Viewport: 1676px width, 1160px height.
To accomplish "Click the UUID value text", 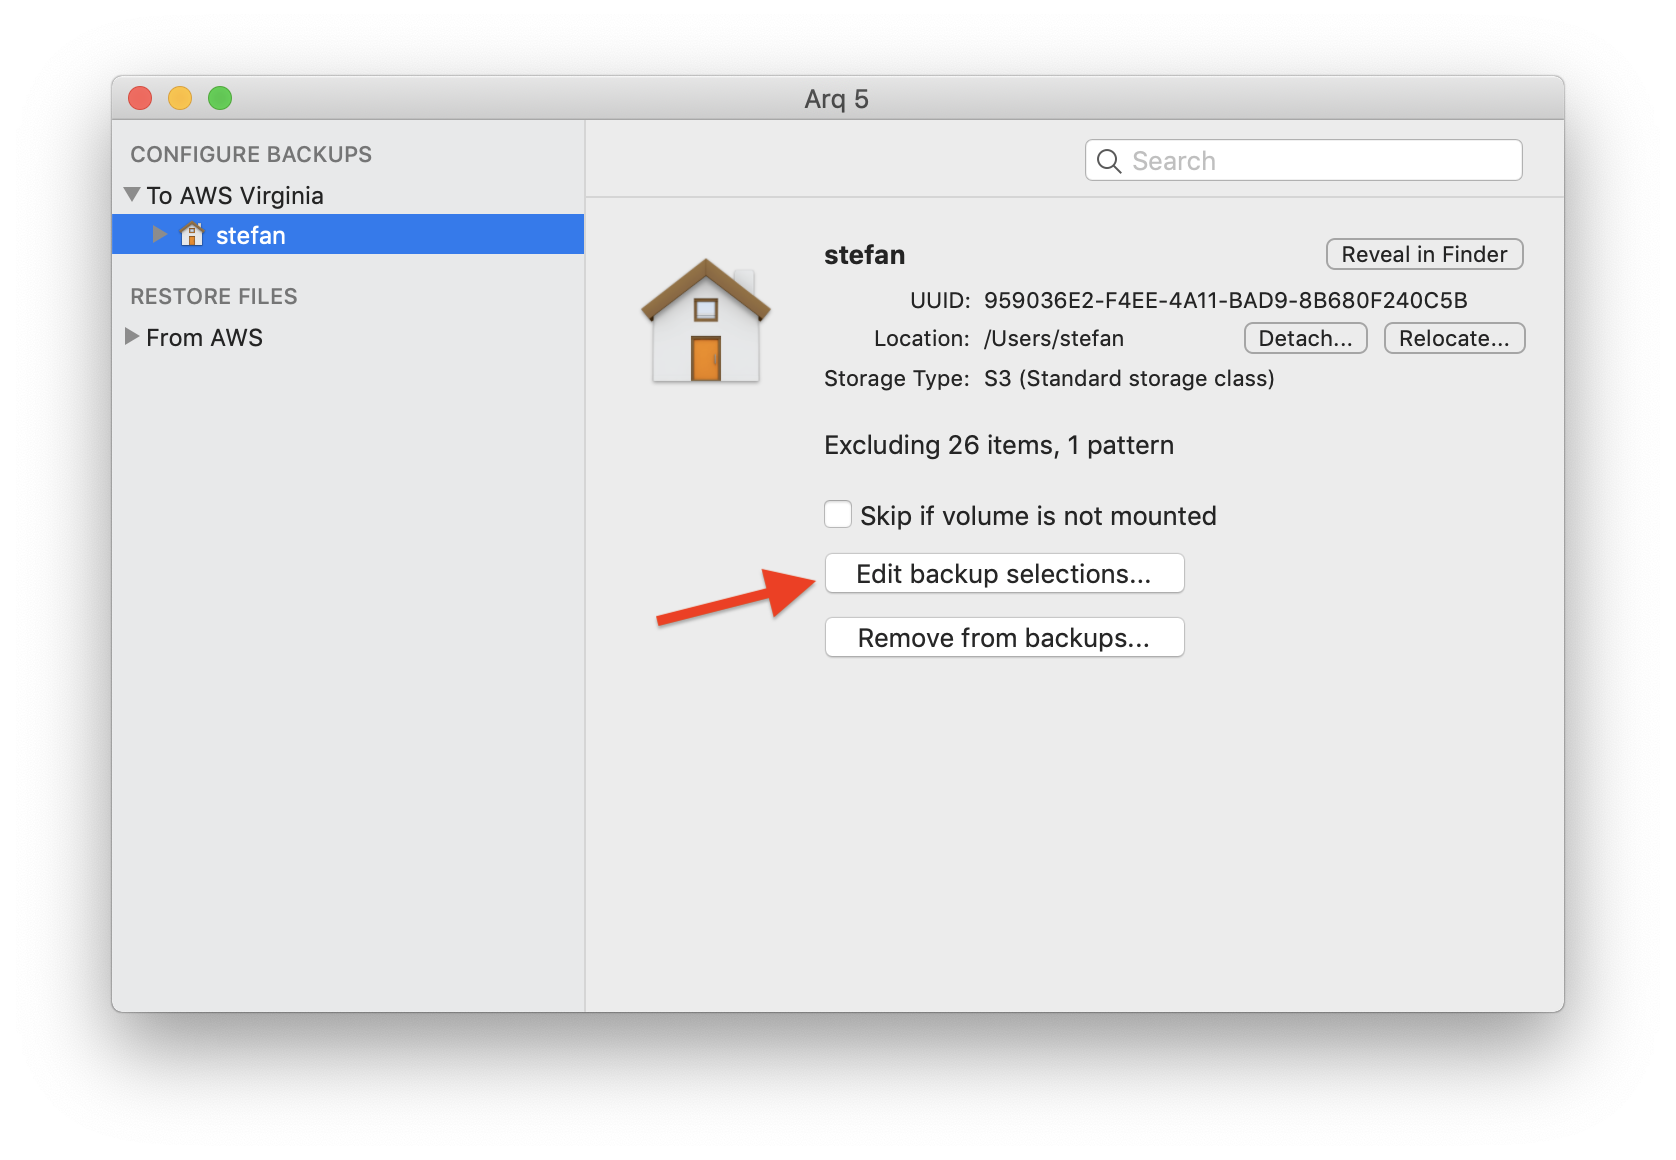I will (1225, 300).
